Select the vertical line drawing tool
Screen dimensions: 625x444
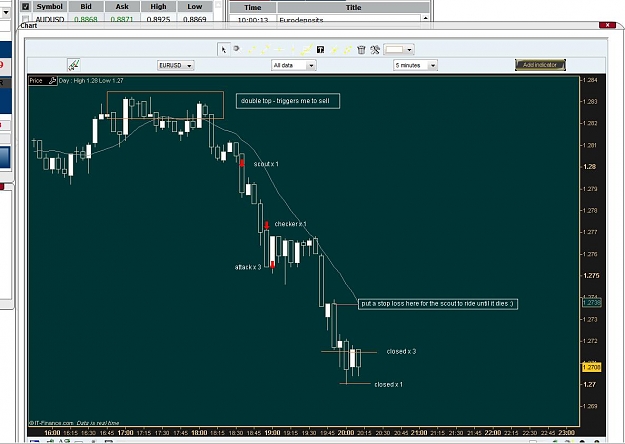point(293,49)
